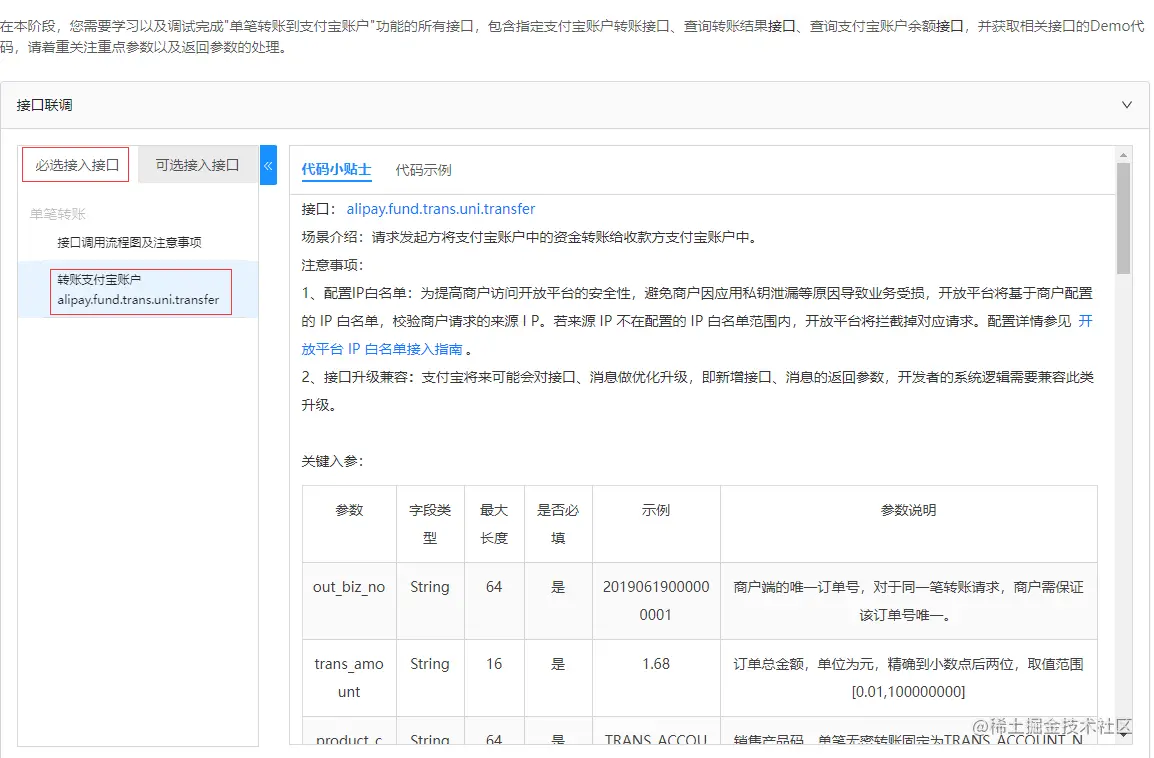The image size is (1154, 758).
Task: Click the 是否必填 column header
Action: 558,524
